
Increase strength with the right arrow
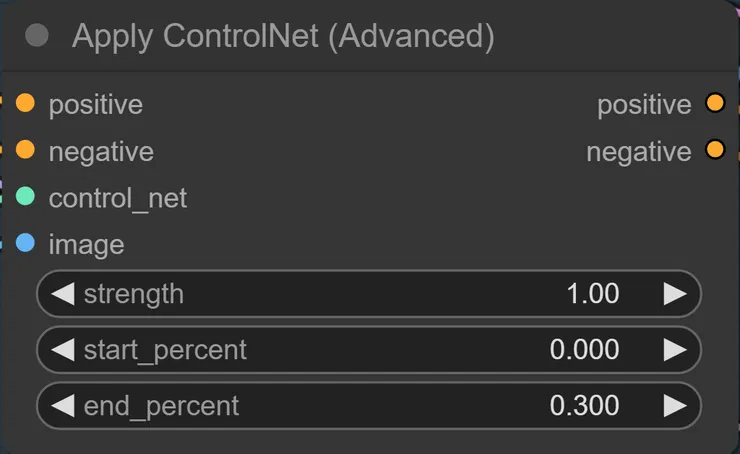coord(675,293)
